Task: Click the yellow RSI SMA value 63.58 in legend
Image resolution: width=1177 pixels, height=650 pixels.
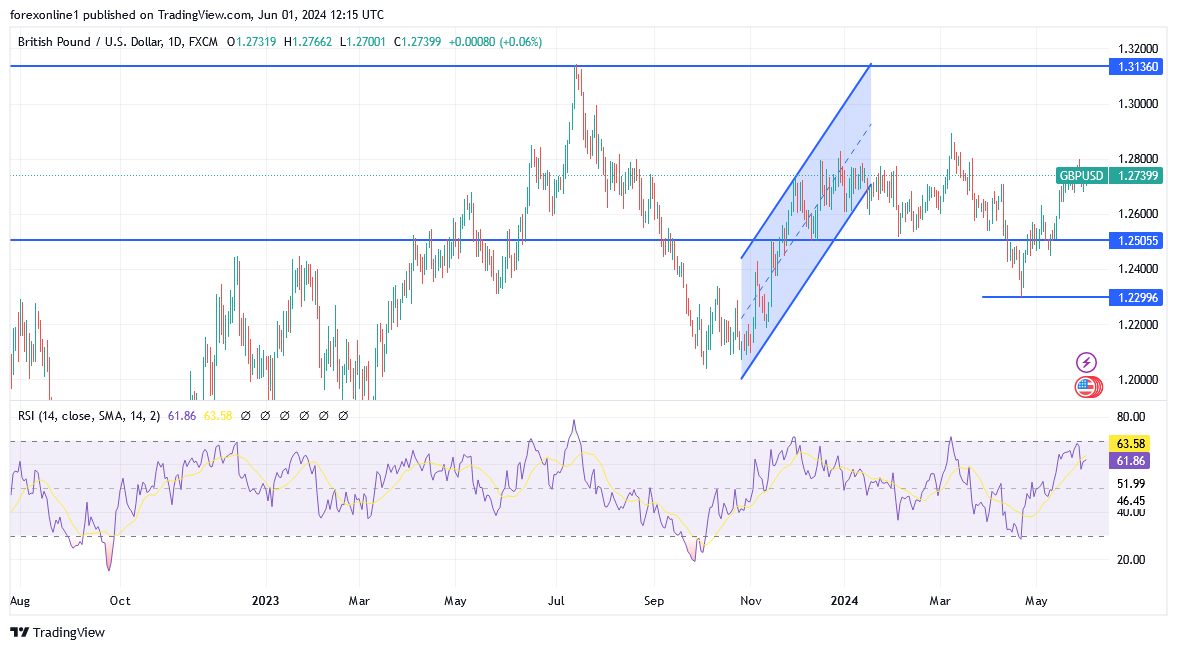Action: [x=218, y=416]
